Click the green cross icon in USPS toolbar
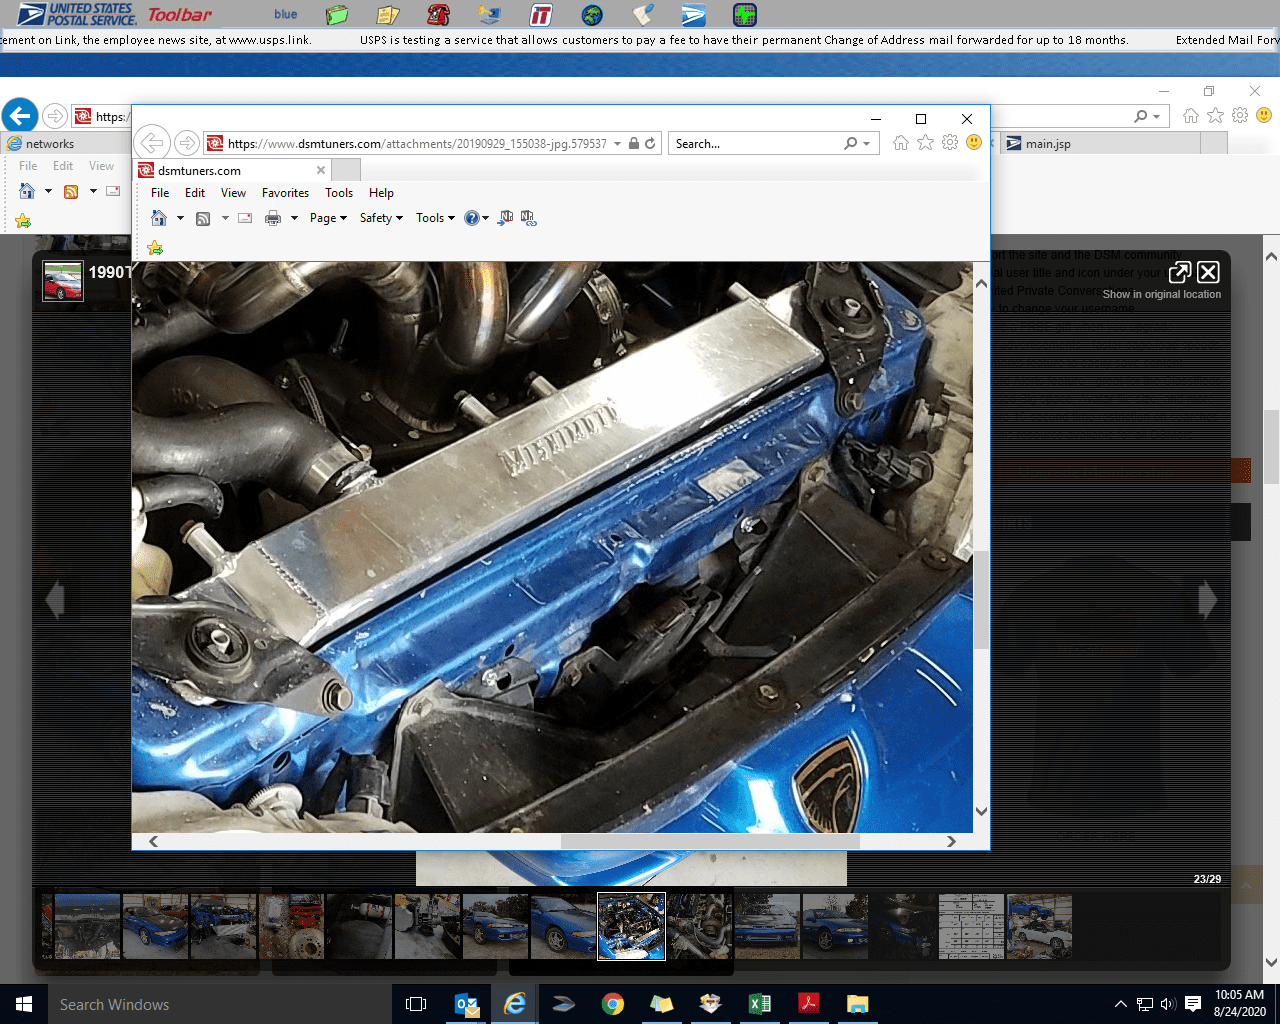Screen dimensions: 1280x1024 click(745, 15)
